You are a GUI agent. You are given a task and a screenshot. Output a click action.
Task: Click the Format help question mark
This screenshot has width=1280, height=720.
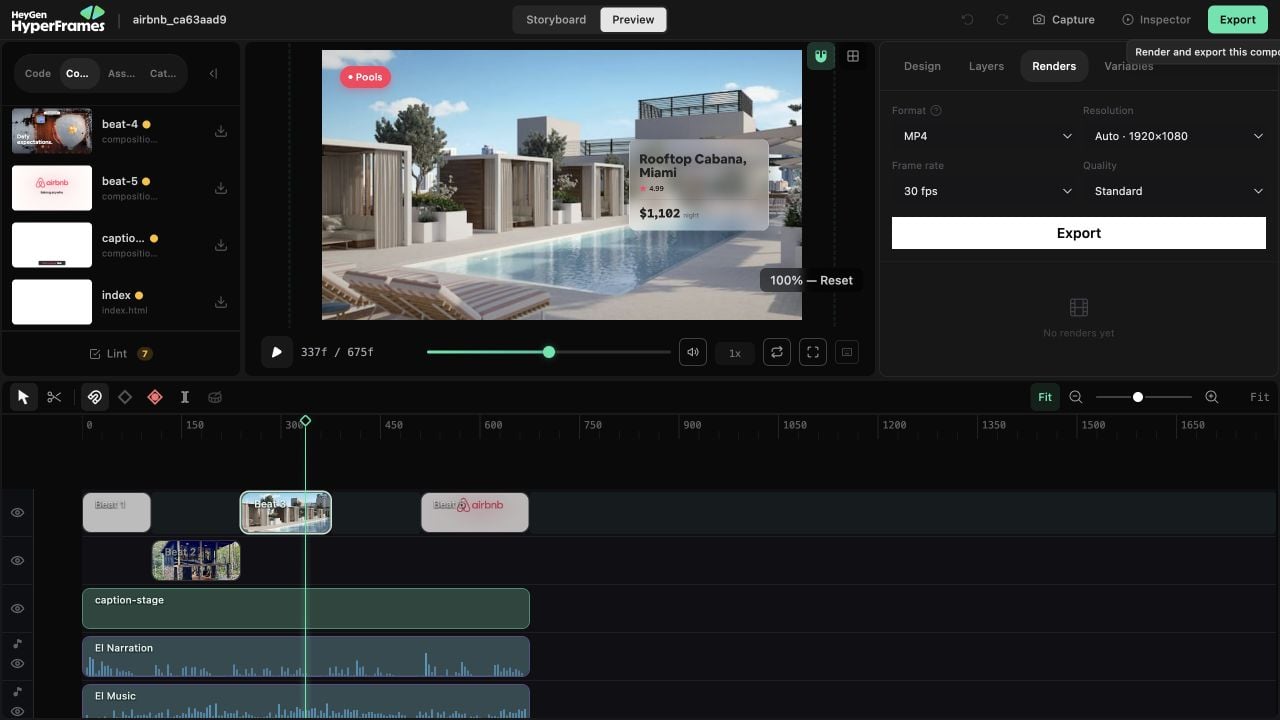pos(936,111)
